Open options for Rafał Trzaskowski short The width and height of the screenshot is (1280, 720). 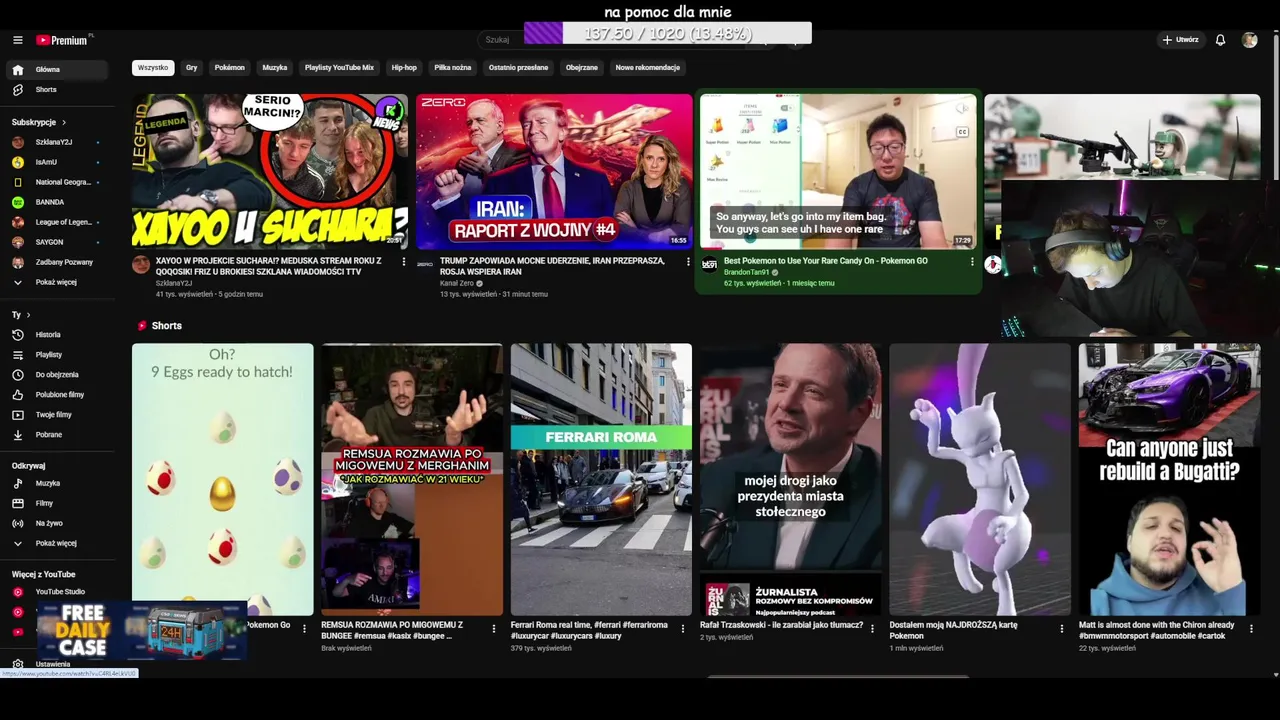[872, 629]
